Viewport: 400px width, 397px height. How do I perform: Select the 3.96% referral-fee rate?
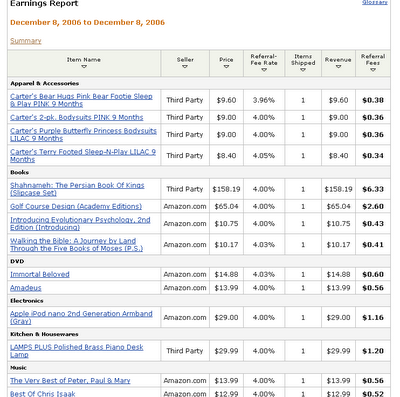click(264, 100)
